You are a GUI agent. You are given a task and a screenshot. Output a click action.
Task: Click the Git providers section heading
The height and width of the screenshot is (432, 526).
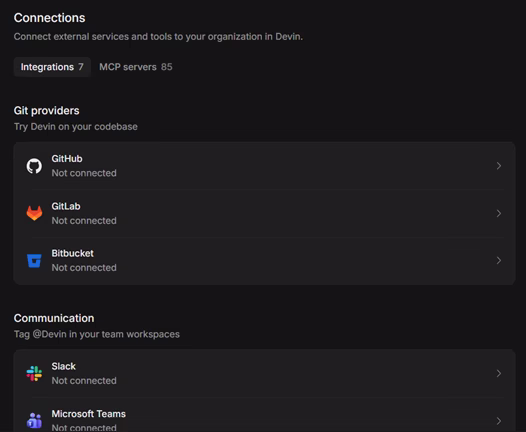[47, 111]
